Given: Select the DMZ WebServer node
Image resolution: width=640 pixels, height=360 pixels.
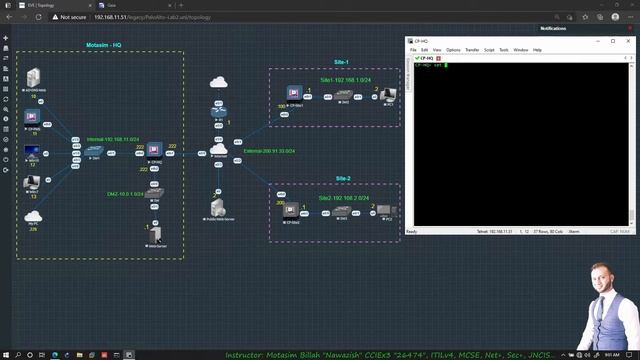Looking at the screenshot, I should tap(155, 235).
